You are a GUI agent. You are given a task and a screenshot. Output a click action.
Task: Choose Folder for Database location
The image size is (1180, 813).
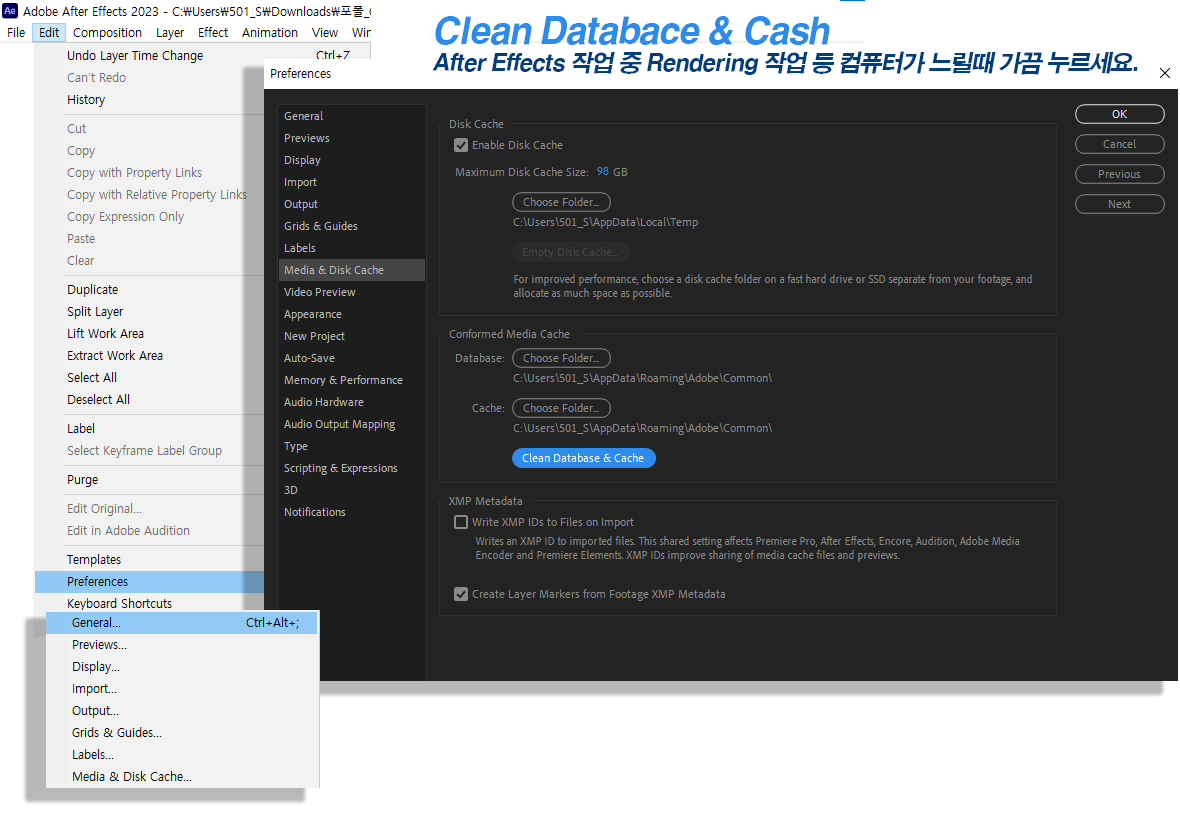(561, 358)
